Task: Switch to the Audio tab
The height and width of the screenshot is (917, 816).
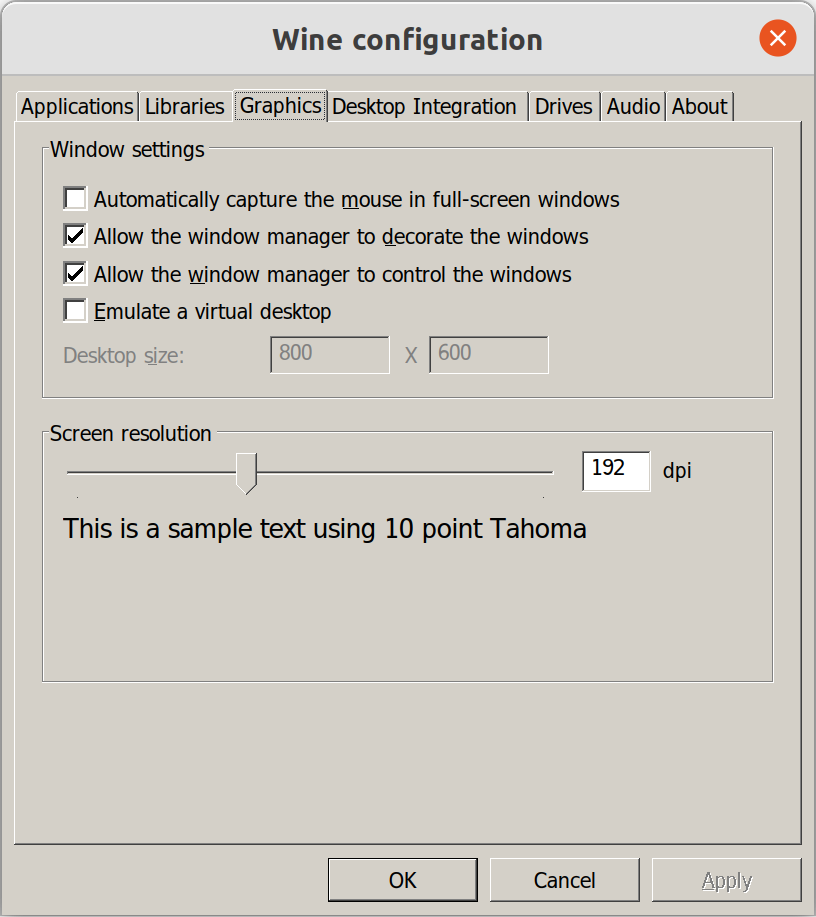Action: [633, 107]
